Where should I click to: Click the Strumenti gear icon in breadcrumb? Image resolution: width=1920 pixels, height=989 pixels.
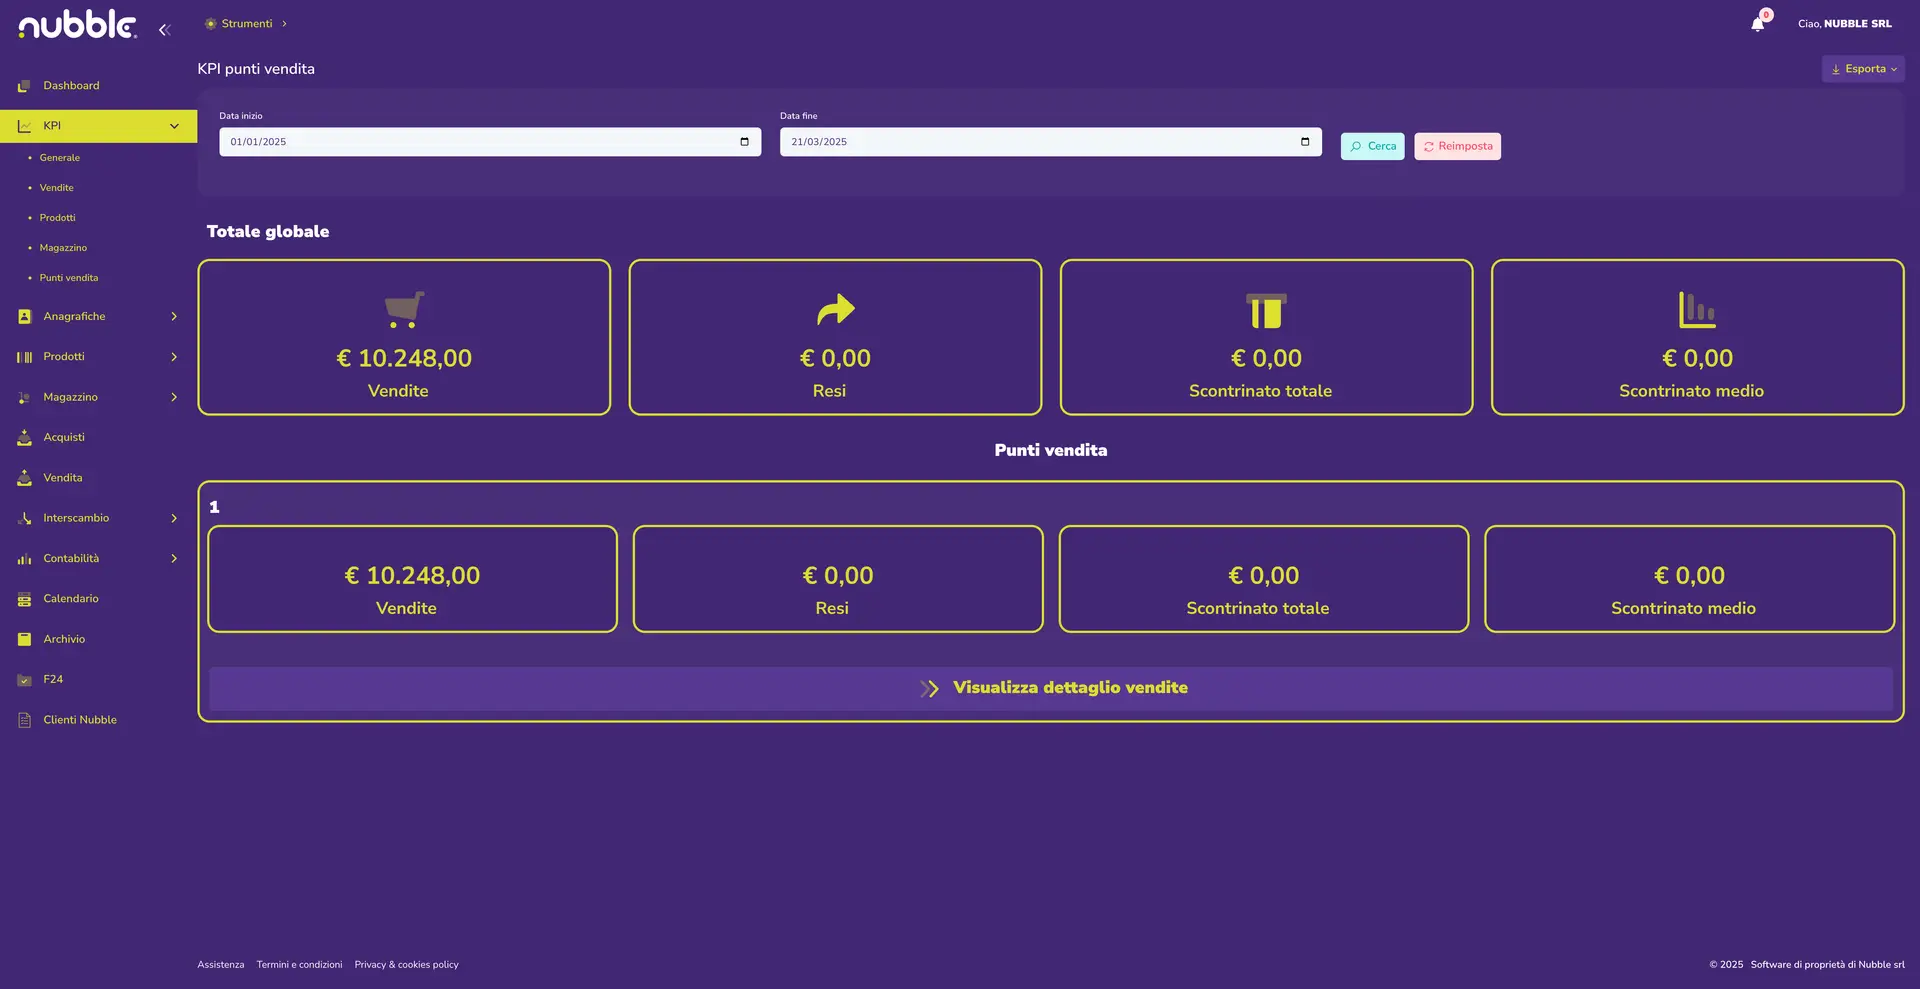point(210,24)
